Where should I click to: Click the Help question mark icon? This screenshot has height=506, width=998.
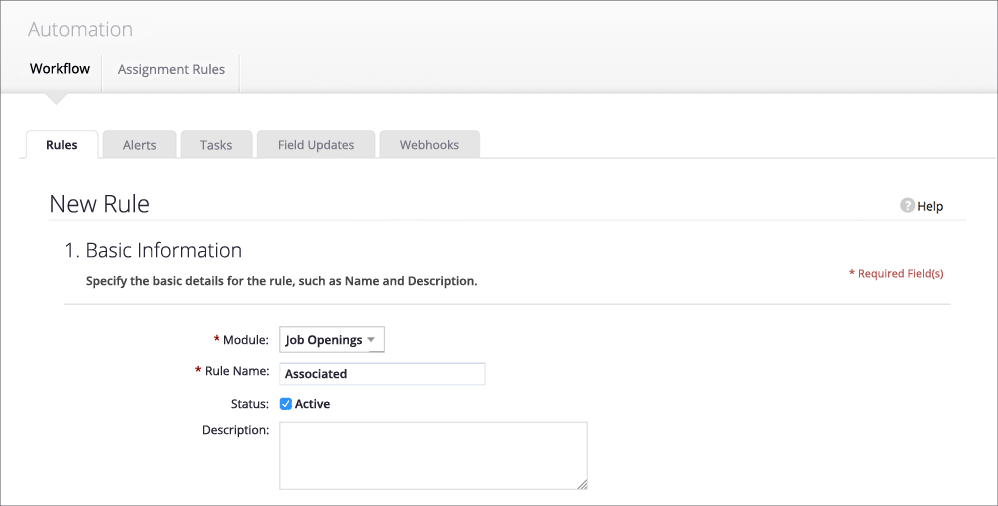(x=907, y=206)
